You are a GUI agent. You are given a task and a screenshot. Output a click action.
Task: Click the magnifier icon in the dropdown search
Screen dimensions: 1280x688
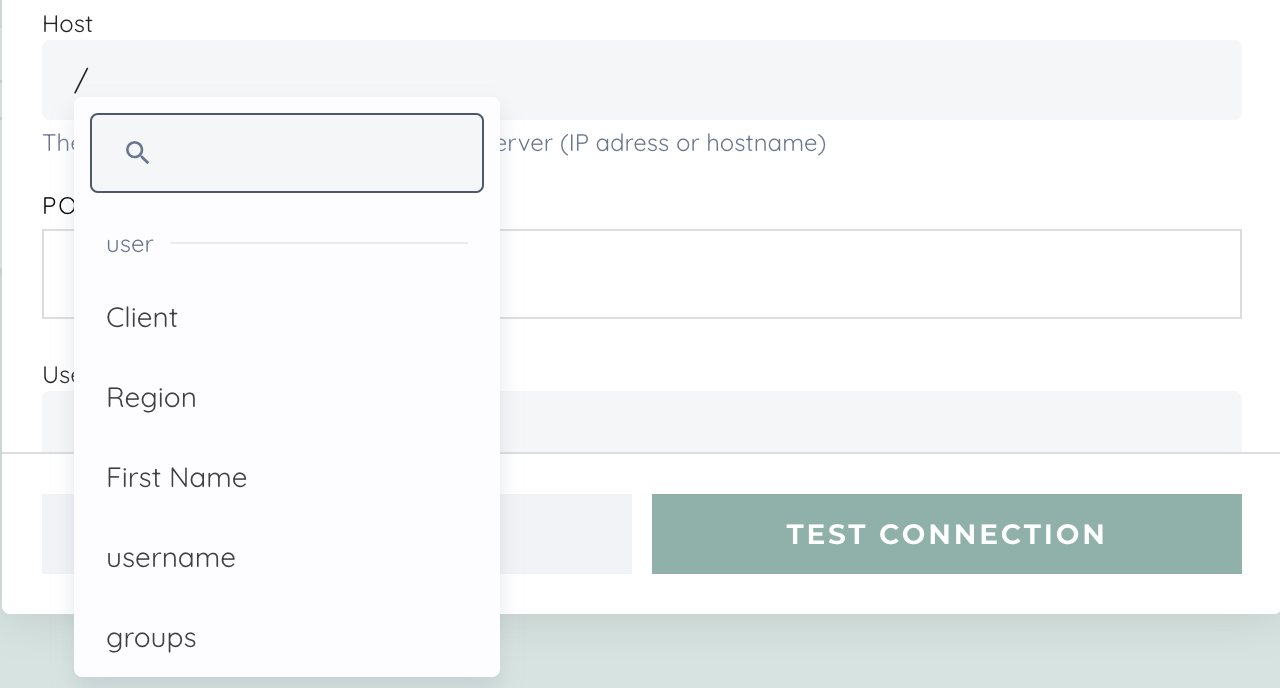click(138, 153)
